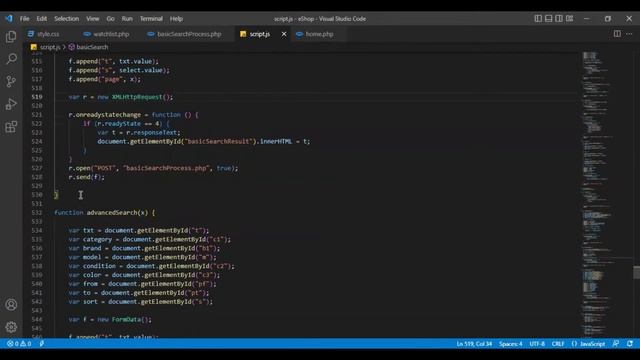Open the Run menu
640x360 pixels.
tap(127, 19)
